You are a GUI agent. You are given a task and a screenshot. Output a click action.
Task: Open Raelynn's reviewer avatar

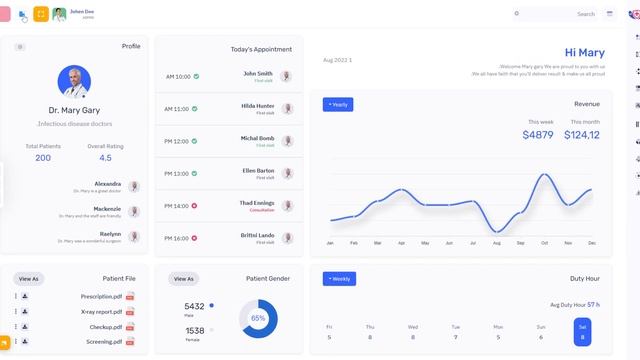(x=134, y=236)
